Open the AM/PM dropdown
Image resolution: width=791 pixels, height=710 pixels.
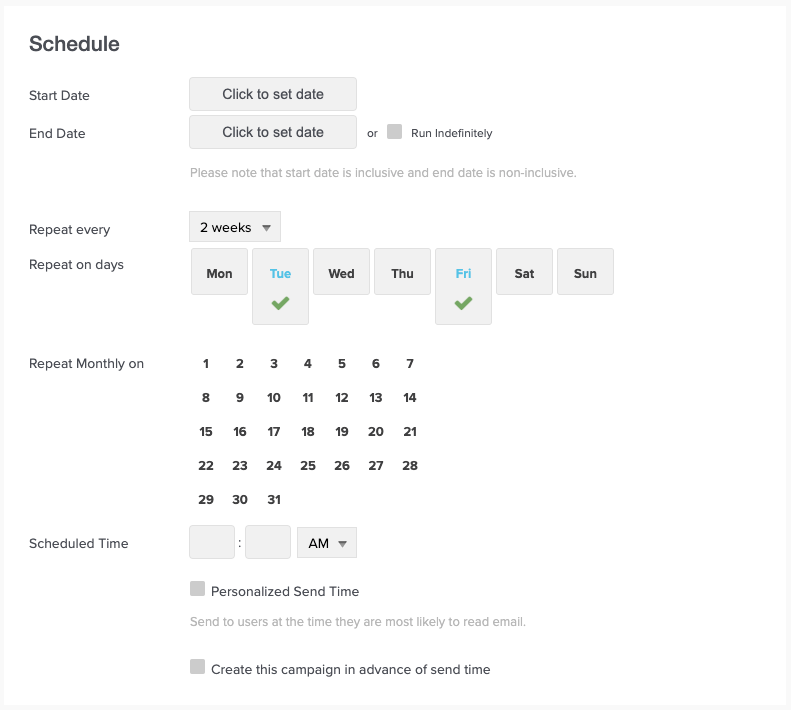pos(327,543)
